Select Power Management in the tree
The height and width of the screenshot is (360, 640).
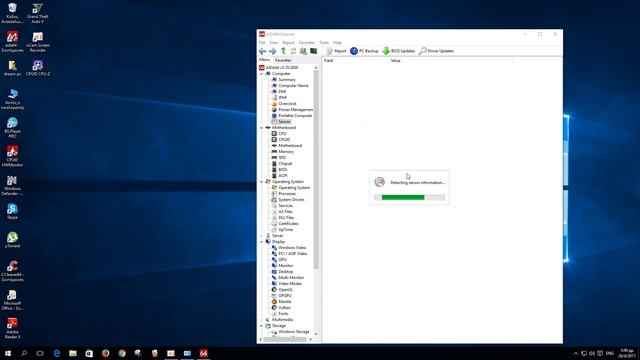296,110
